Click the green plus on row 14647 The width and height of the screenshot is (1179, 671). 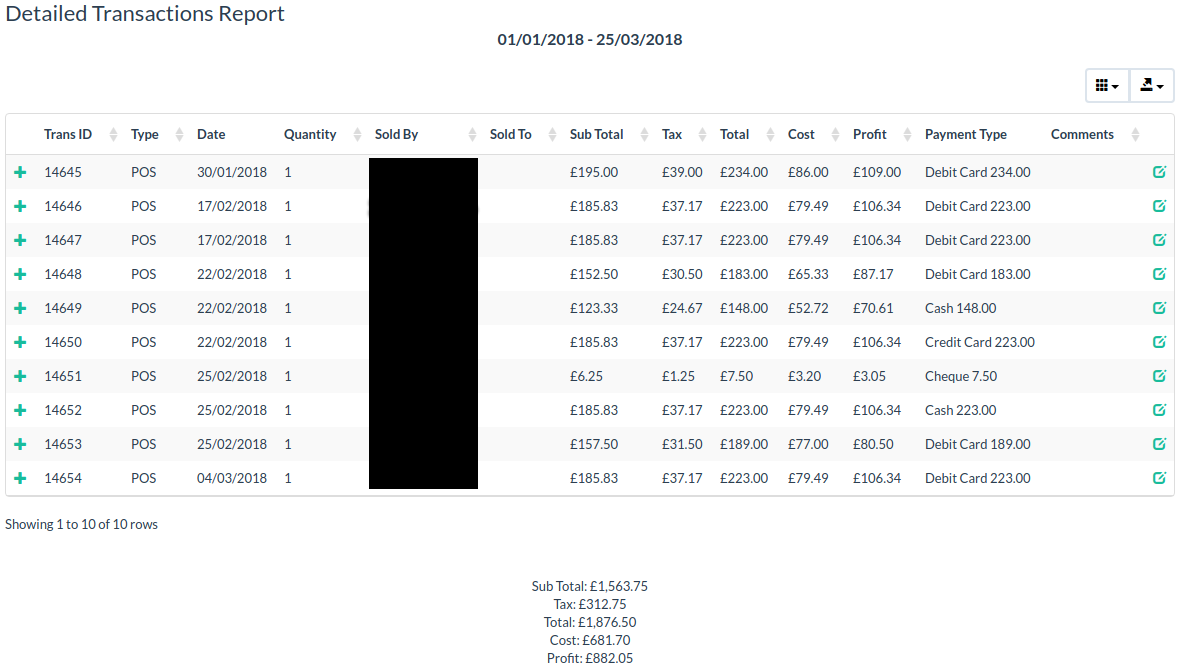(x=21, y=240)
